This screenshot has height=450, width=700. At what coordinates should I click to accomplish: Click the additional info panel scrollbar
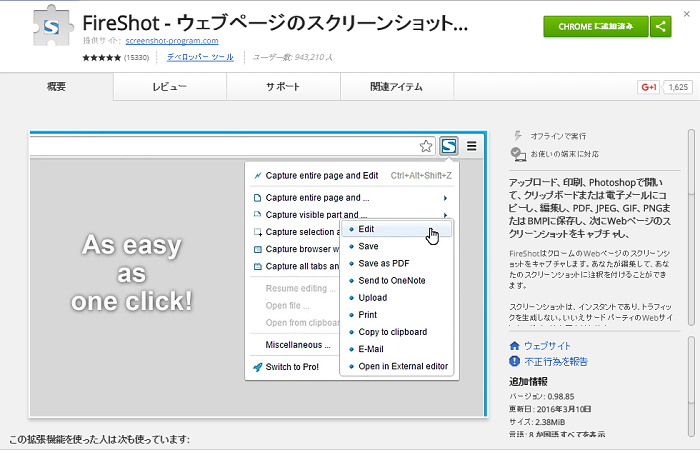[x=692, y=386]
